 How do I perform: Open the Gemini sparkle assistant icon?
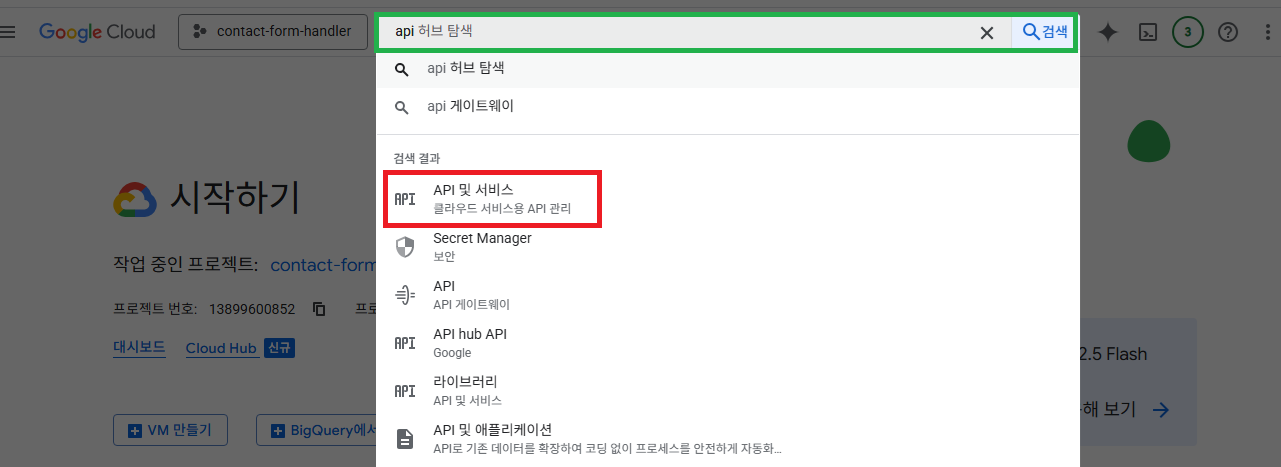(x=1108, y=32)
